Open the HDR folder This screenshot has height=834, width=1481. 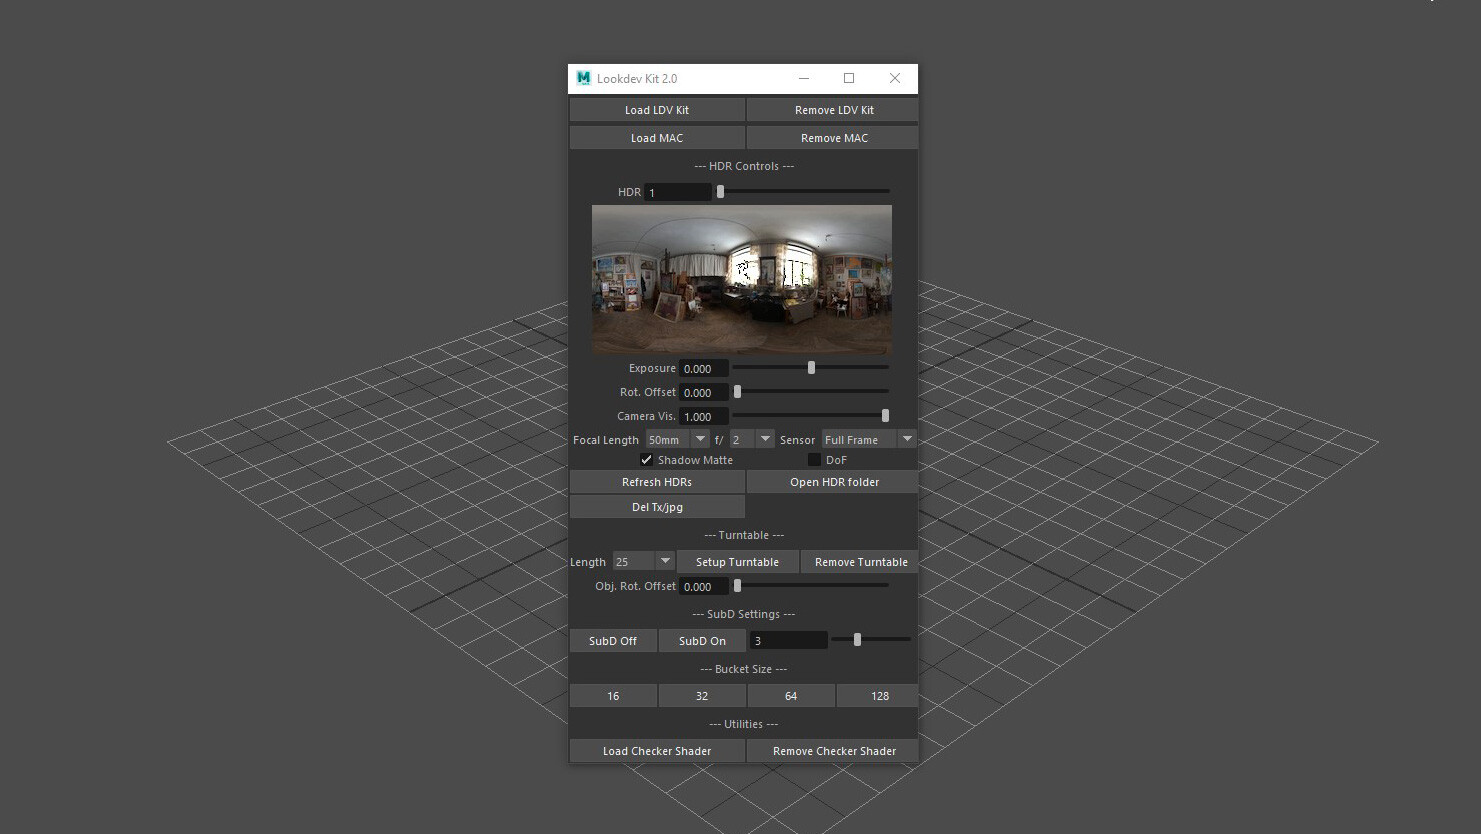click(x=832, y=481)
